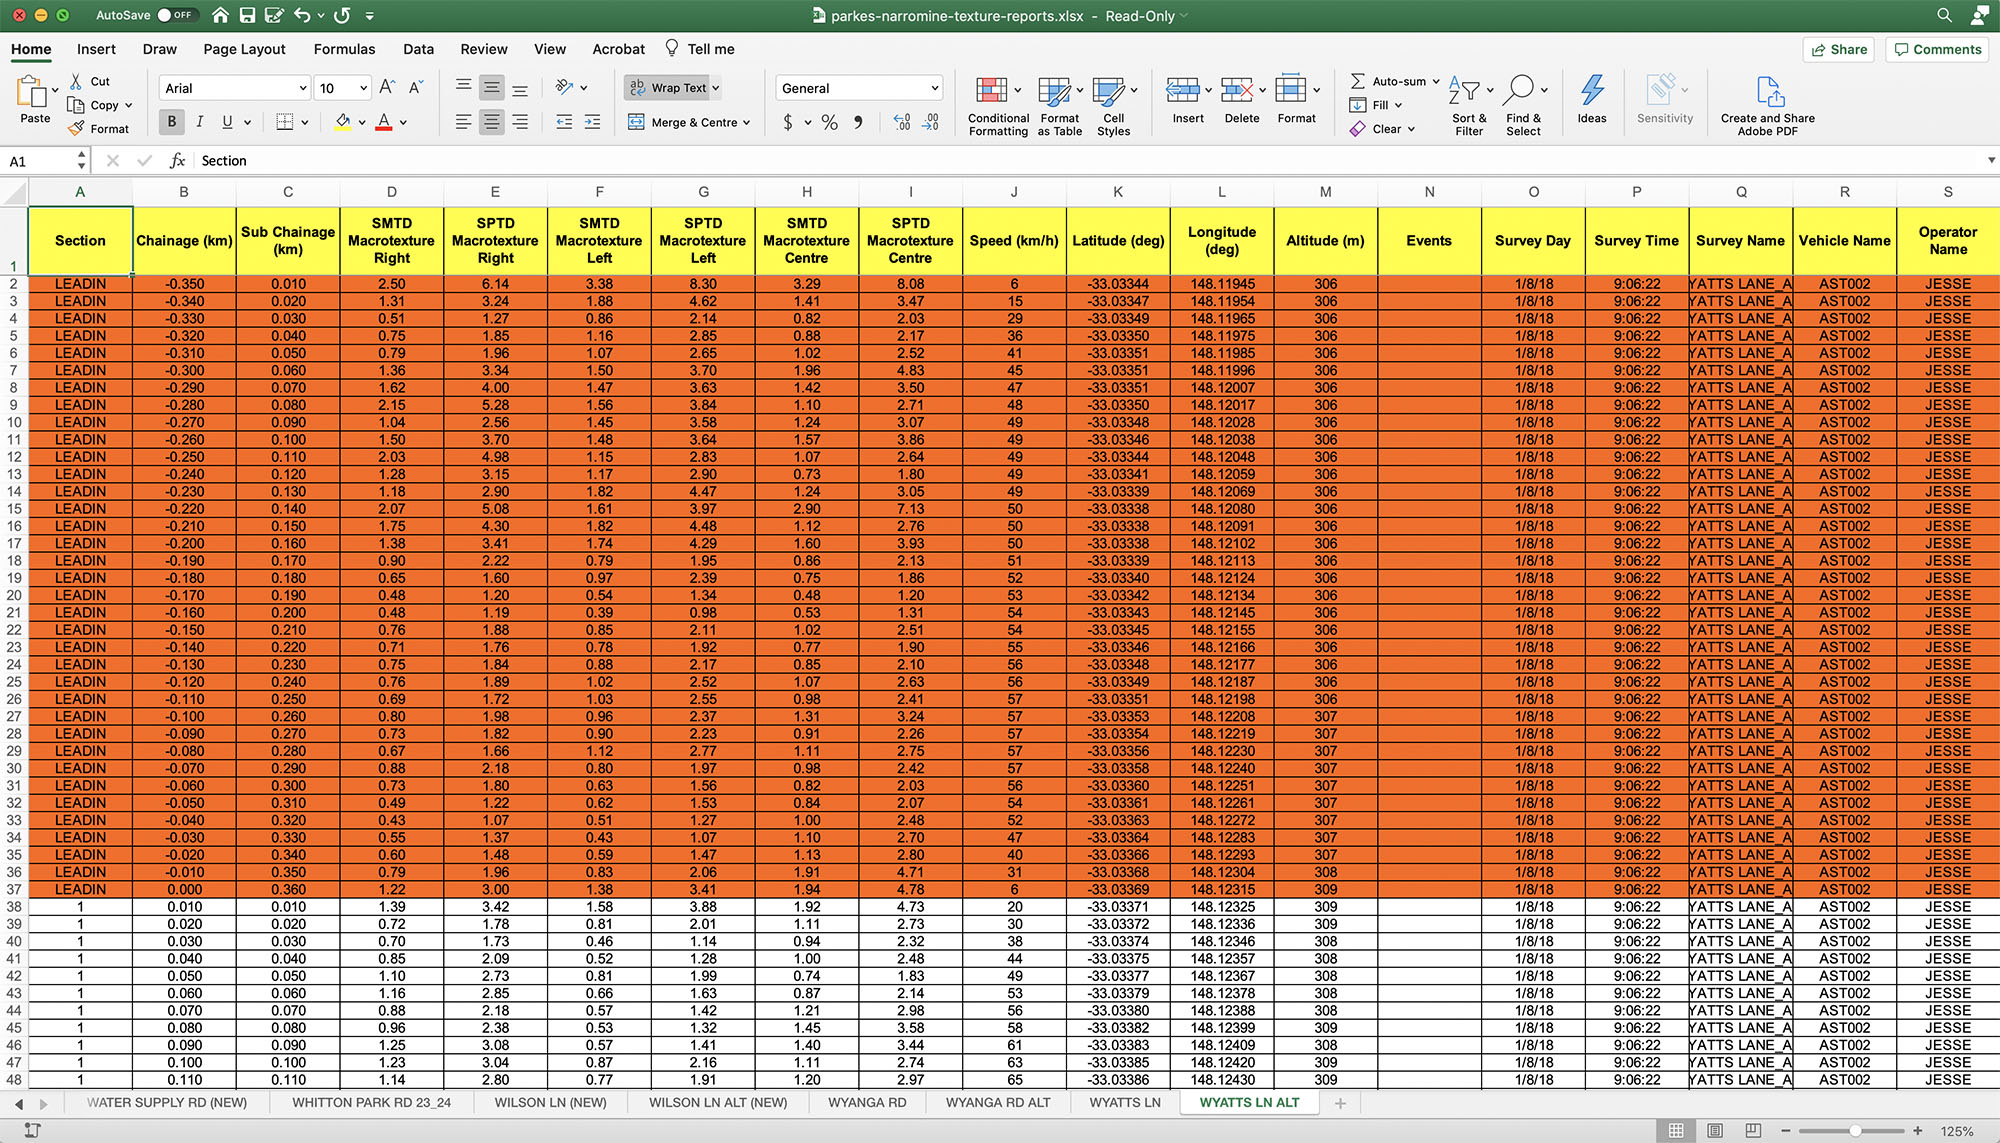Screen dimensions: 2000x1143
Task: Switch to WILSON LN (NEW) sheet tab
Action: point(550,1102)
